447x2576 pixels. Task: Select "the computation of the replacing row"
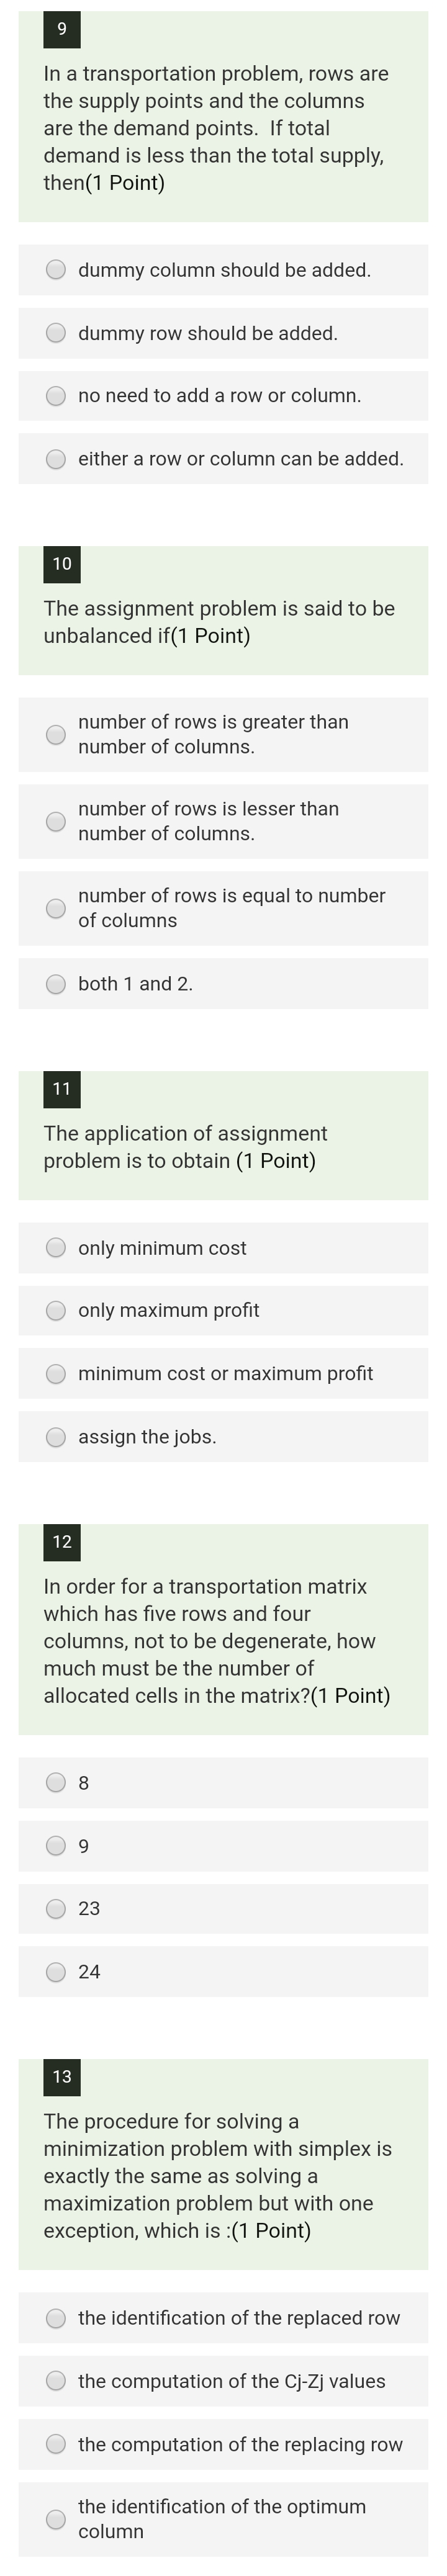55,2444
